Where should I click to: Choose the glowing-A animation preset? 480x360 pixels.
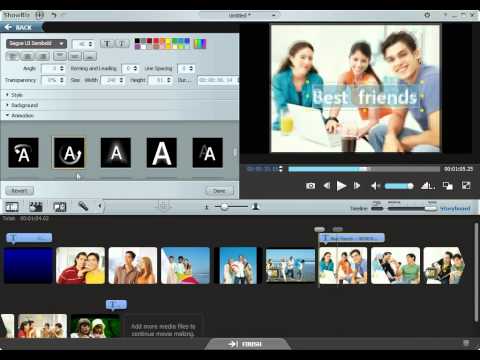click(x=116, y=153)
